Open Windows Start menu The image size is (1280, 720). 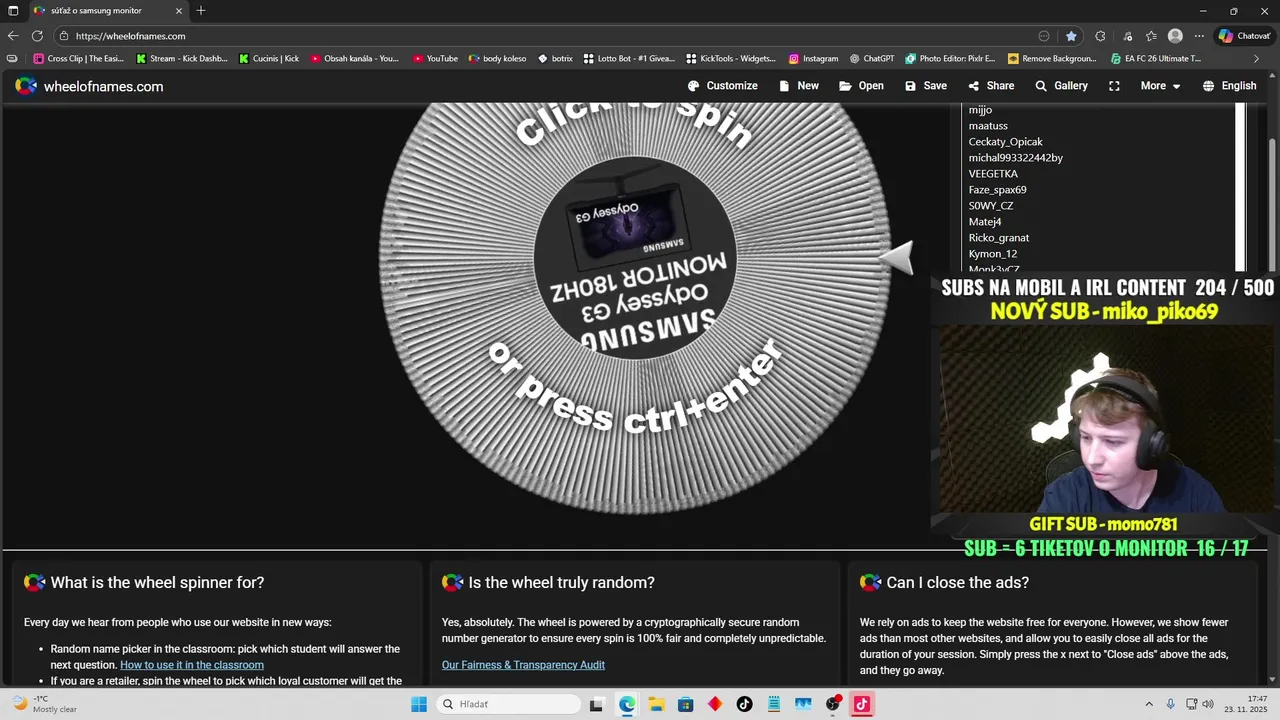[x=419, y=704]
